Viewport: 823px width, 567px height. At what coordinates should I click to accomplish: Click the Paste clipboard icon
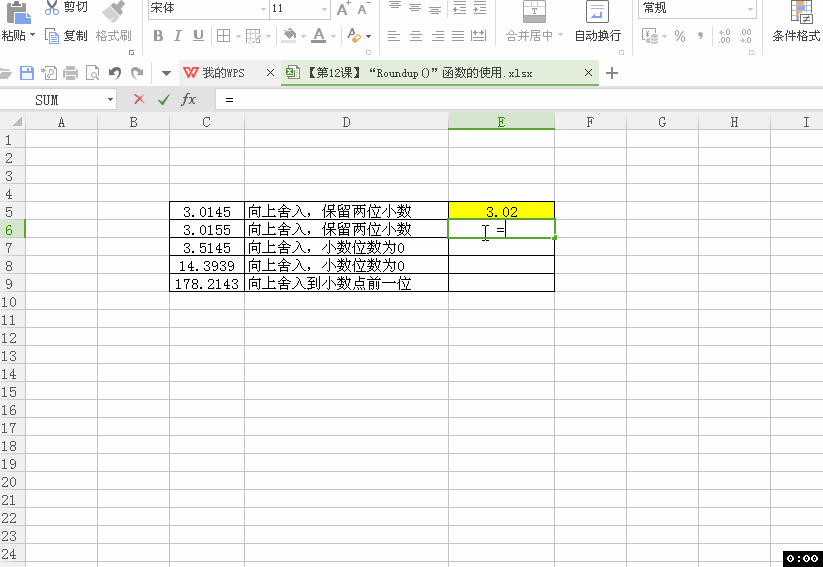coord(18,13)
